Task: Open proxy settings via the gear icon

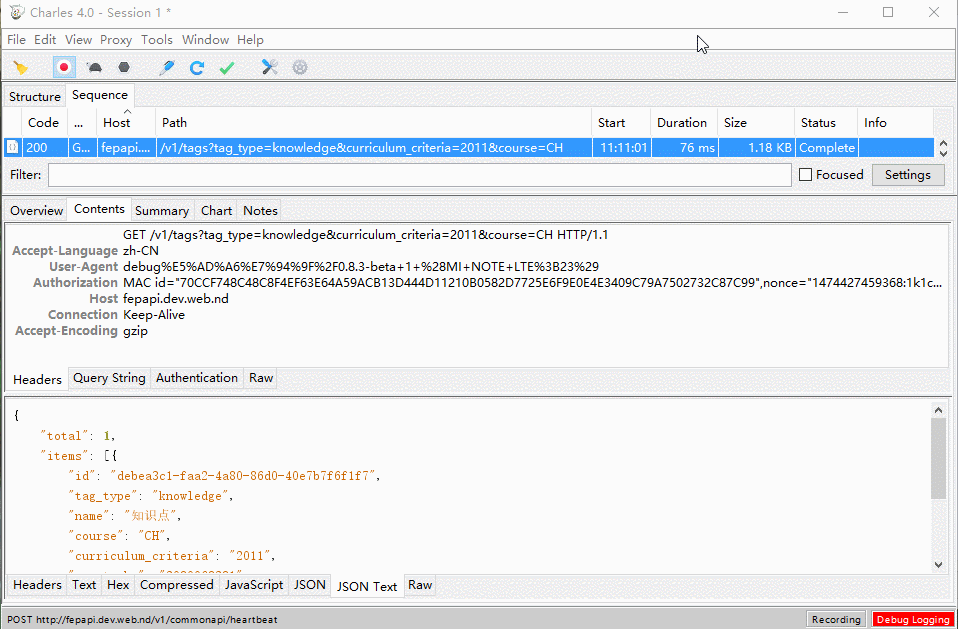Action: [299, 67]
